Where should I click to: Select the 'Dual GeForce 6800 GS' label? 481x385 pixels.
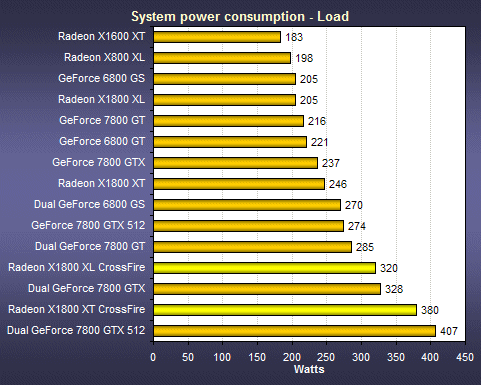pos(90,204)
